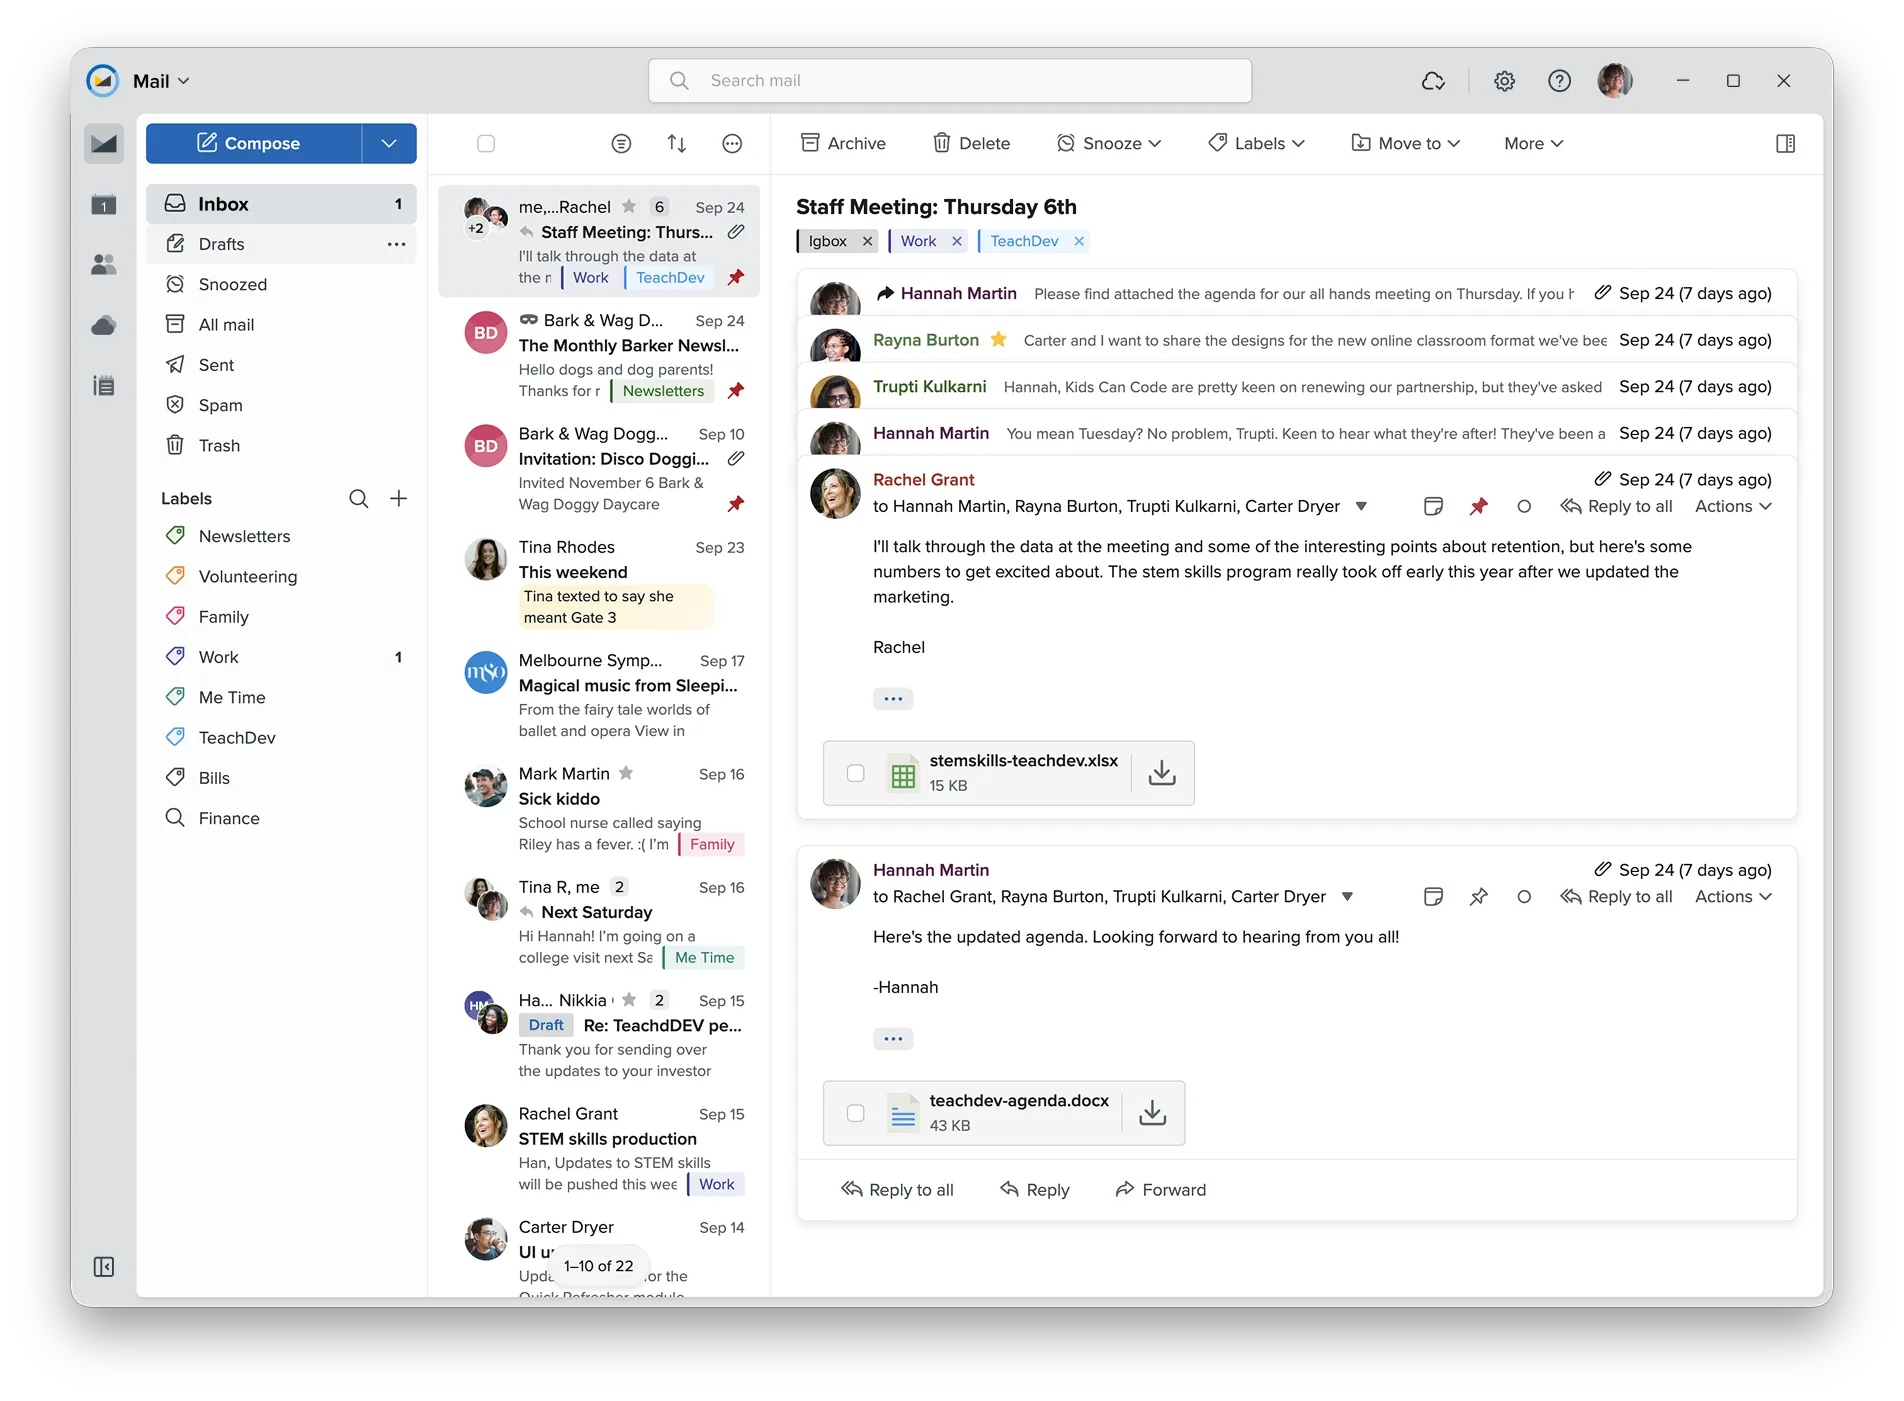Expand recipients list on Rachel Grant's message
The image size is (1904, 1401).
pos(1360,506)
